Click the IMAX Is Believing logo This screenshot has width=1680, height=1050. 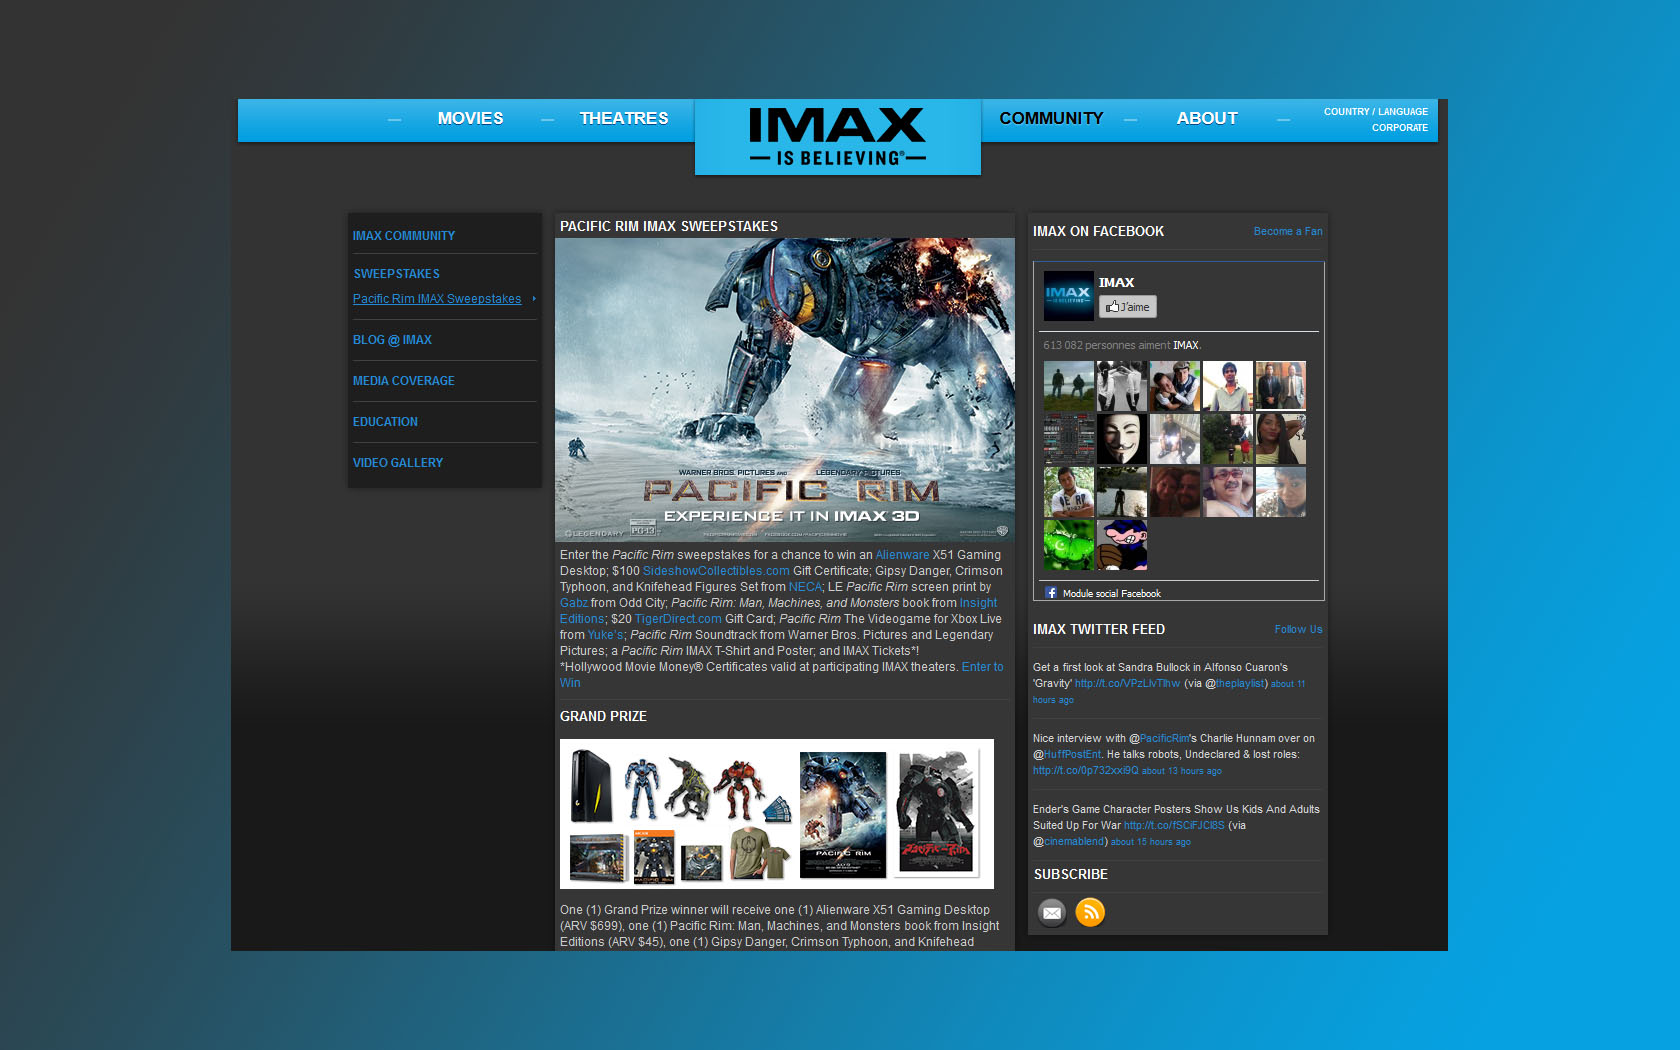(x=838, y=137)
